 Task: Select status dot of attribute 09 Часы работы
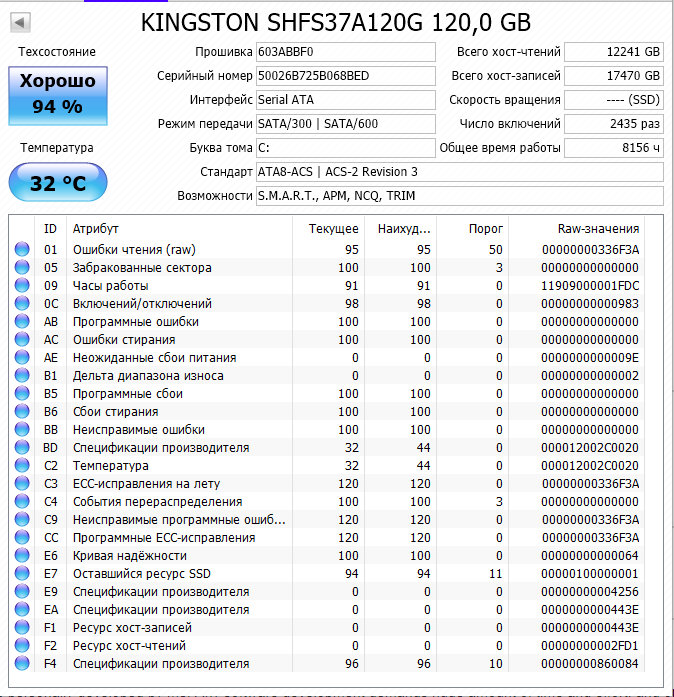[22, 285]
